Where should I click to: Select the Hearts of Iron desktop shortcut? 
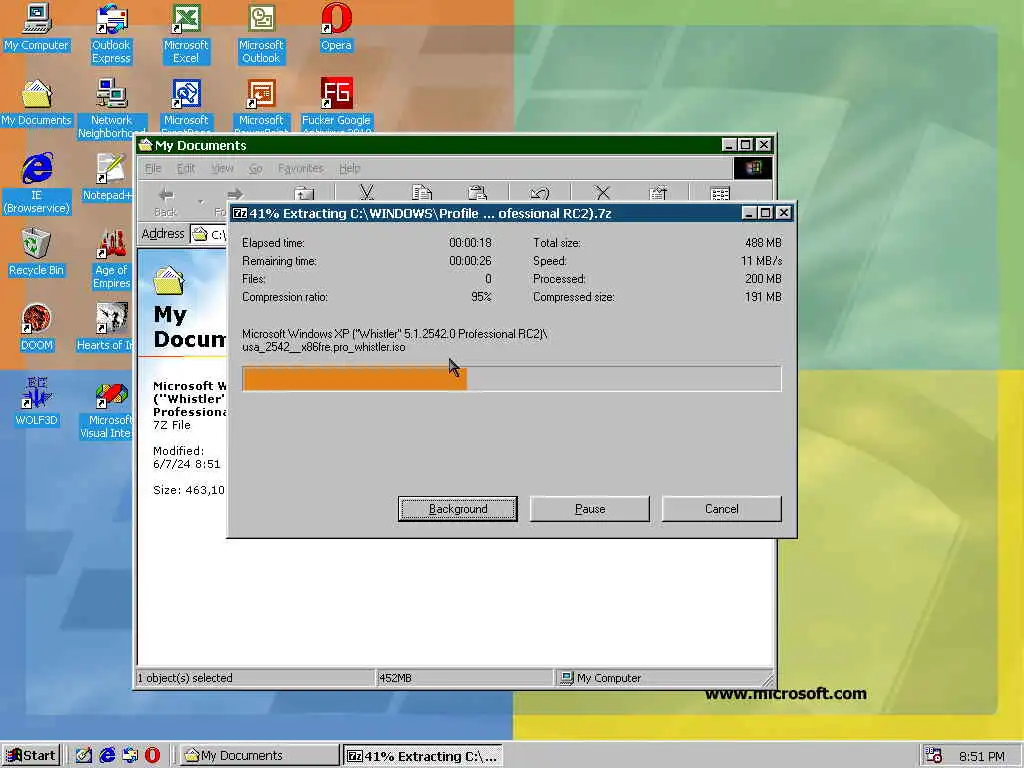click(x=106, y=327)
